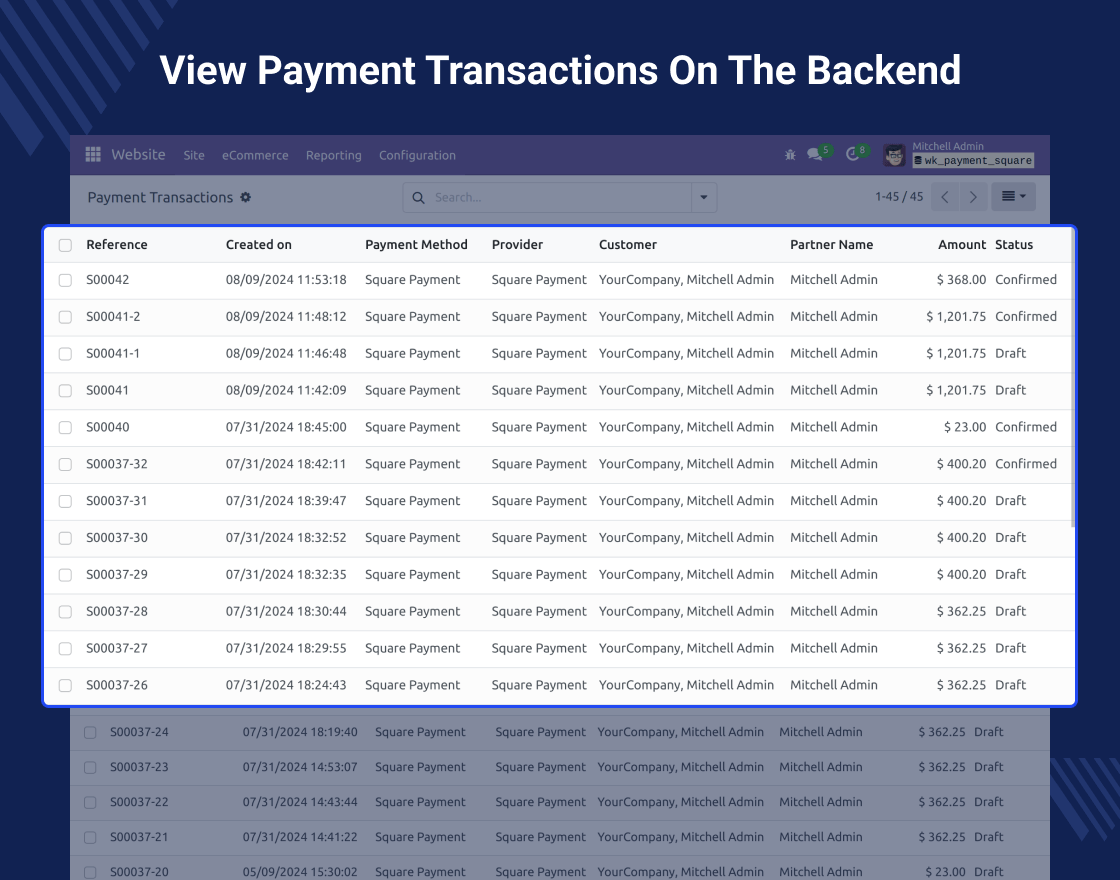
Task: Click the table vertical scrollbar
Action: point(1073,379)
